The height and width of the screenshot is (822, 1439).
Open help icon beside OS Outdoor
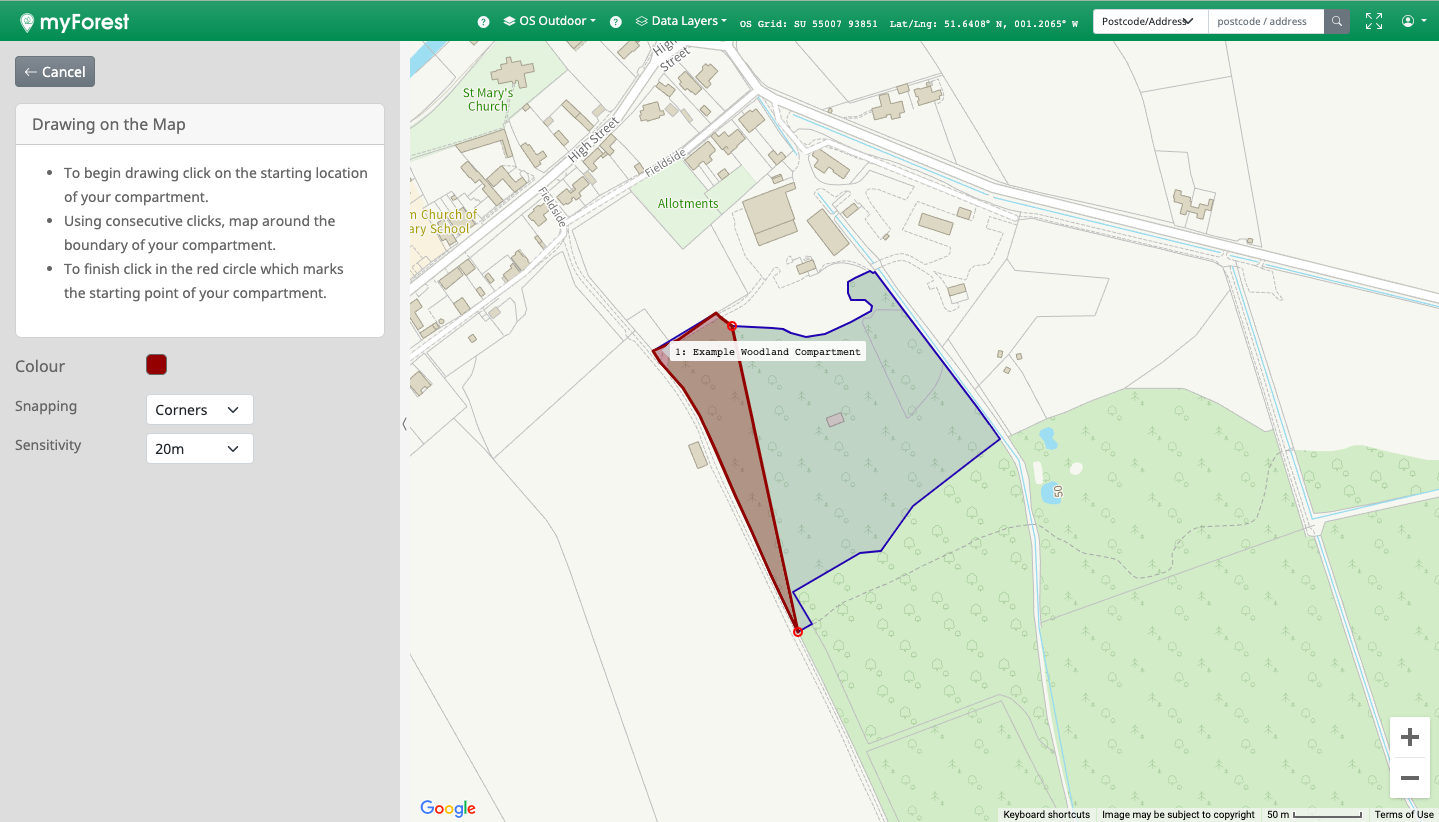pos(483,22)
